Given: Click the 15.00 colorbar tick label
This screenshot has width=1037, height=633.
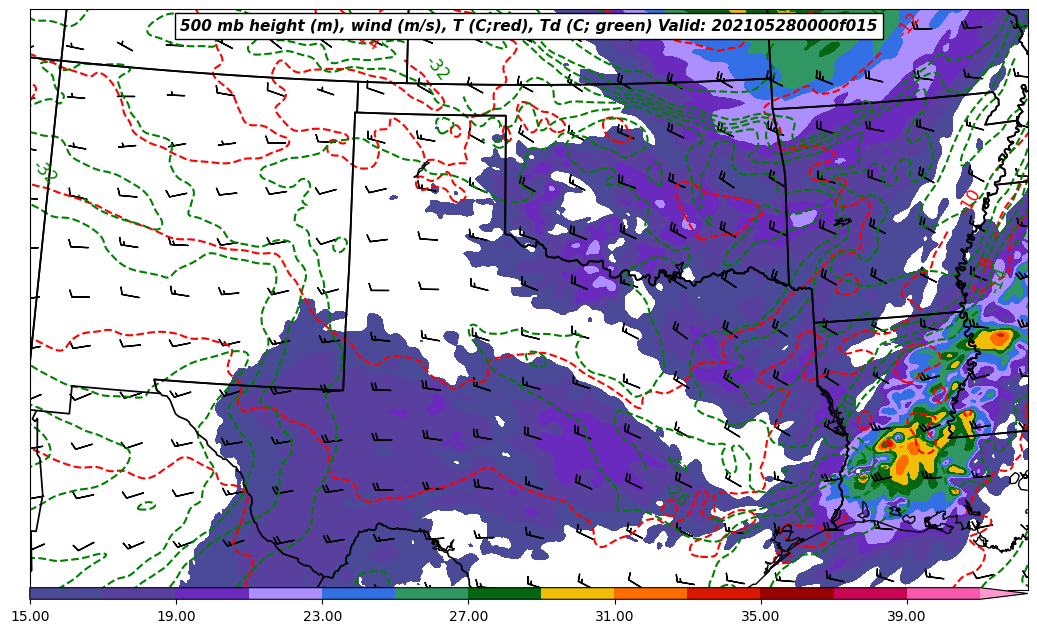Looking at the screenshot, I should coord(30,617).
